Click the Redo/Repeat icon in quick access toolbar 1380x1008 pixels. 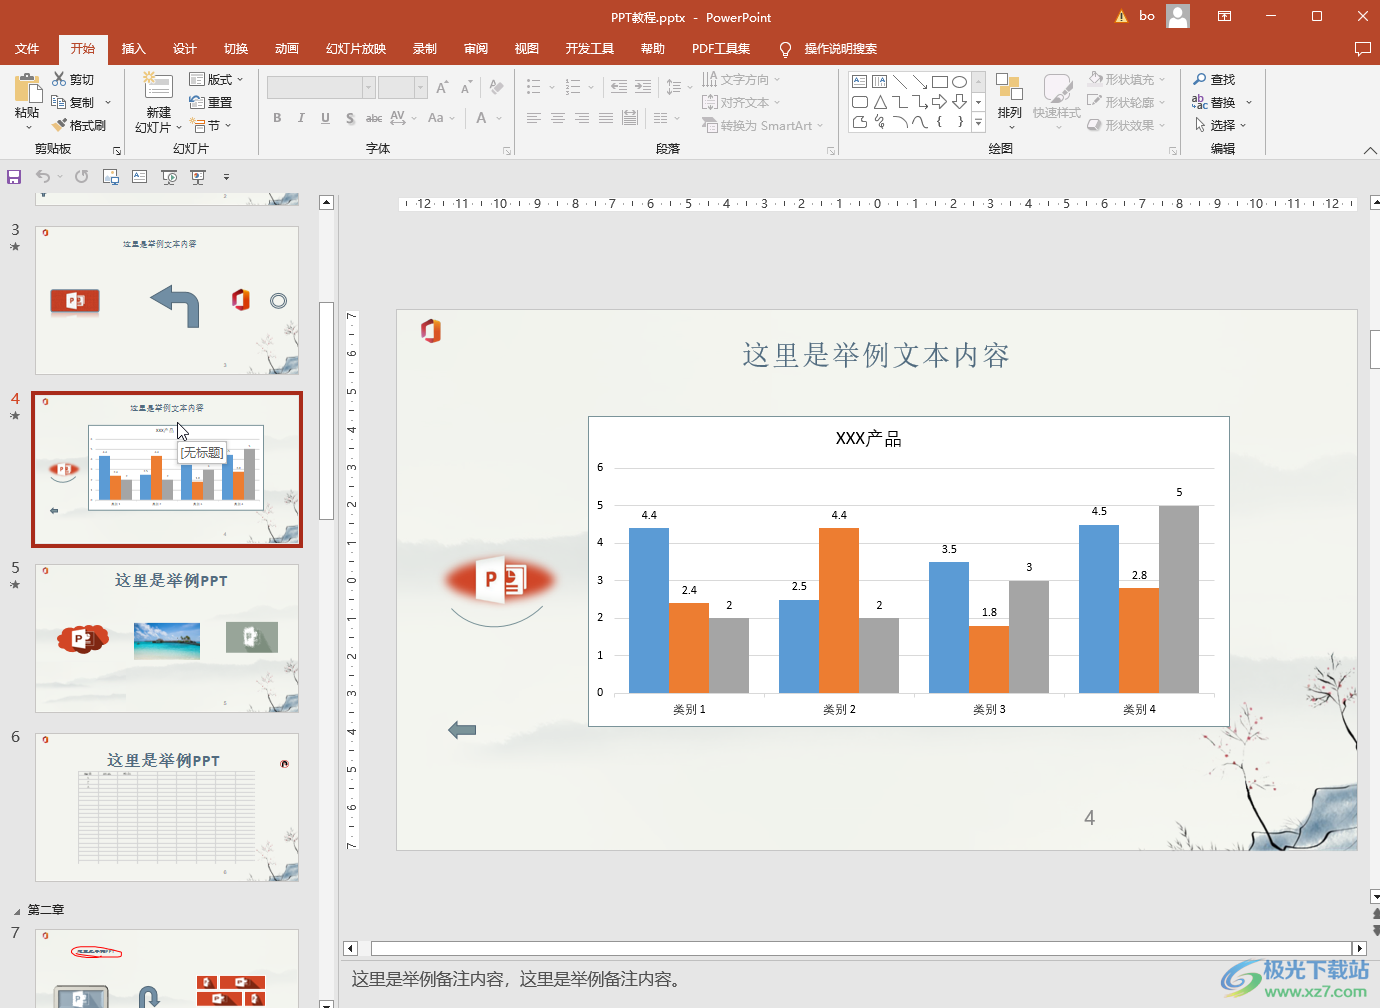[x=81, y=177]
